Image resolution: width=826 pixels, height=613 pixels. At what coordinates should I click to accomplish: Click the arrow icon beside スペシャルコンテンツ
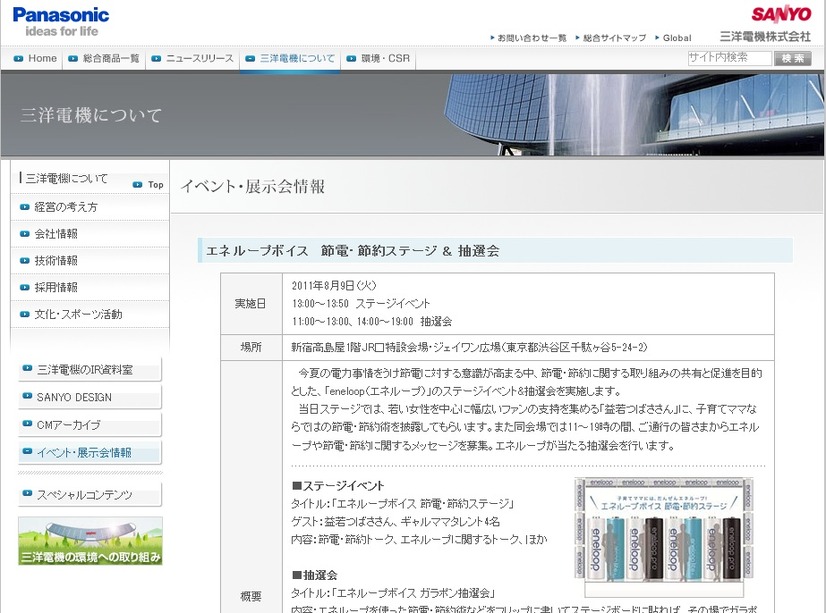[27, 493]
